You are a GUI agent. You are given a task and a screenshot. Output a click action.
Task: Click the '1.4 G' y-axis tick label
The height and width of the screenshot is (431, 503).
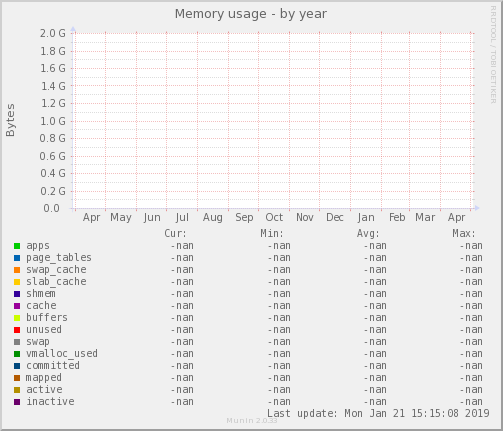[x=53, y=86]
